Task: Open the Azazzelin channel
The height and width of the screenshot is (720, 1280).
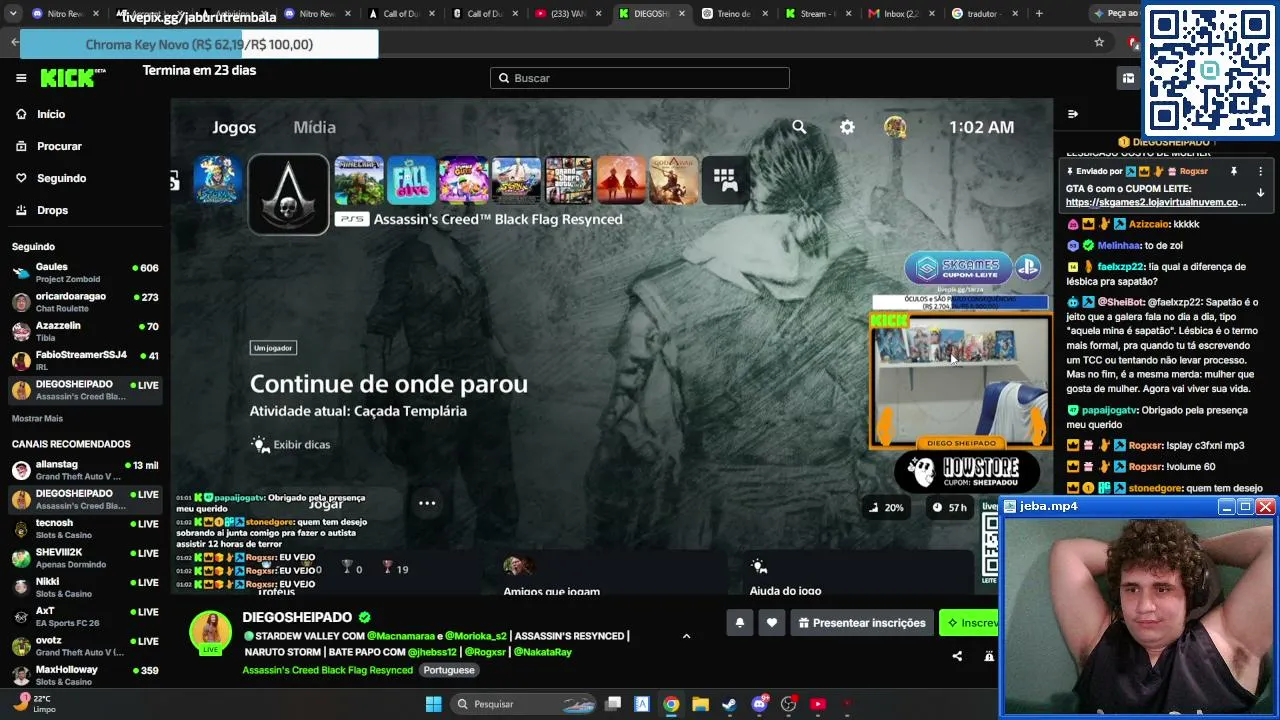Action: [x=85, y=331]
